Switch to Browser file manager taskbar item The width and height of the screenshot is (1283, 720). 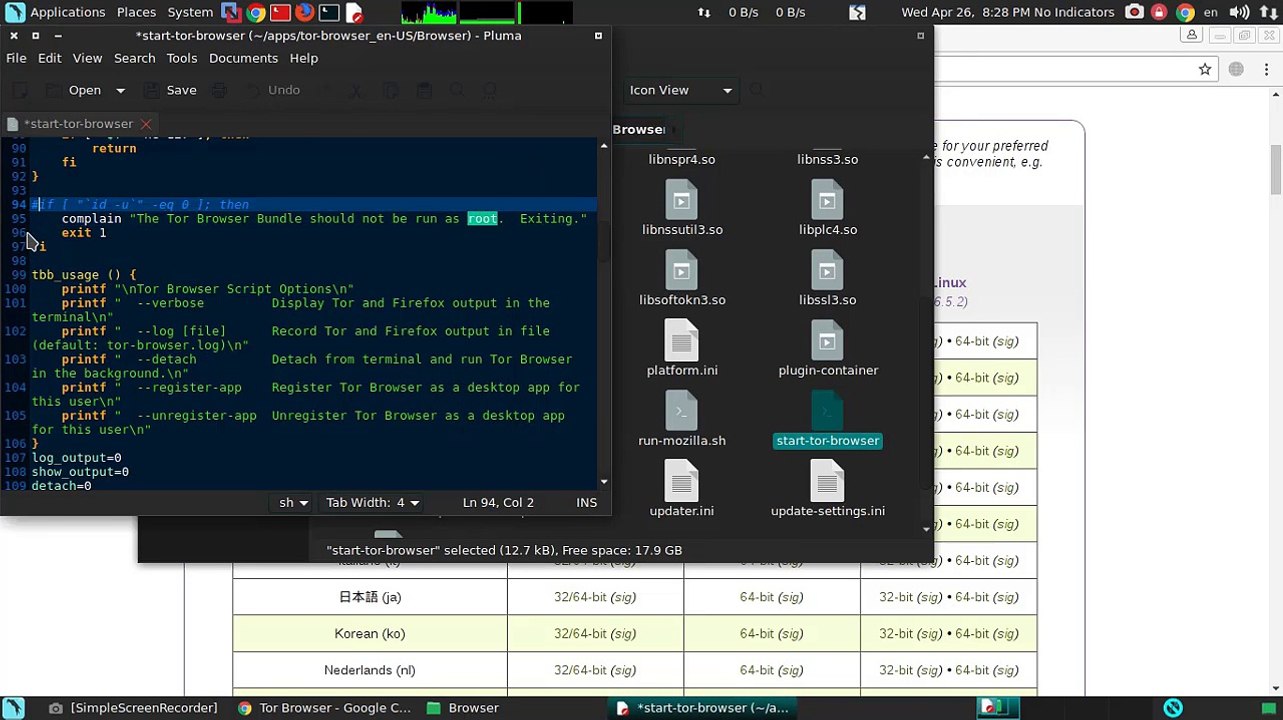coord(462,708)
